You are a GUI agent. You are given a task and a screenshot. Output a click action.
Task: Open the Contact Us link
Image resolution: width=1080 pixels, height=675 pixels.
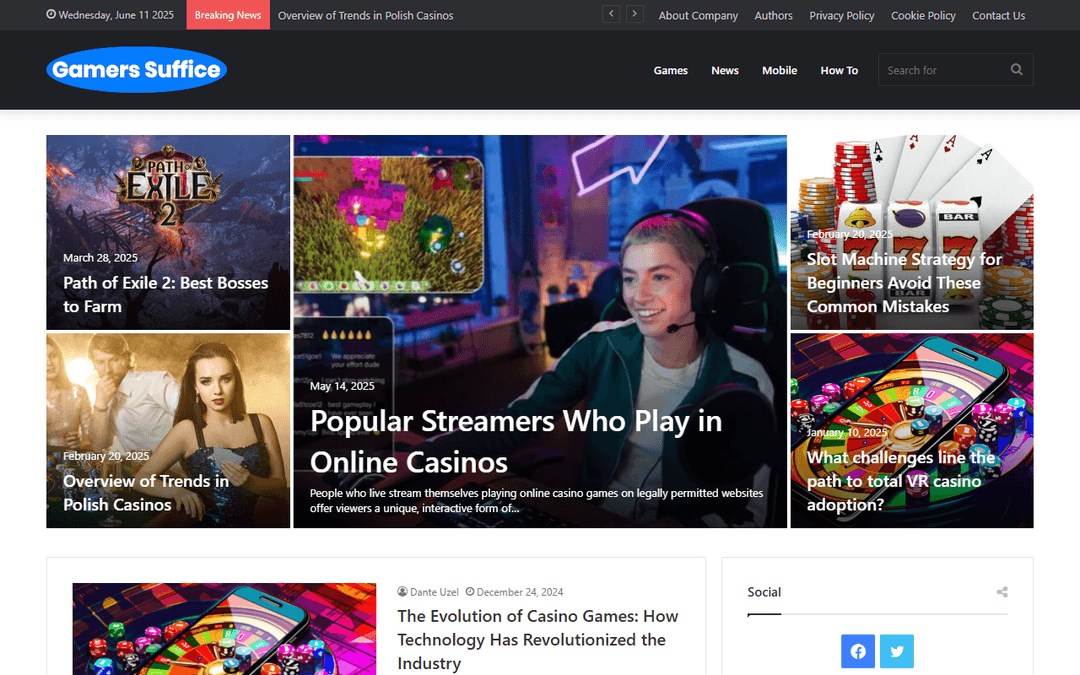(998, 15)
